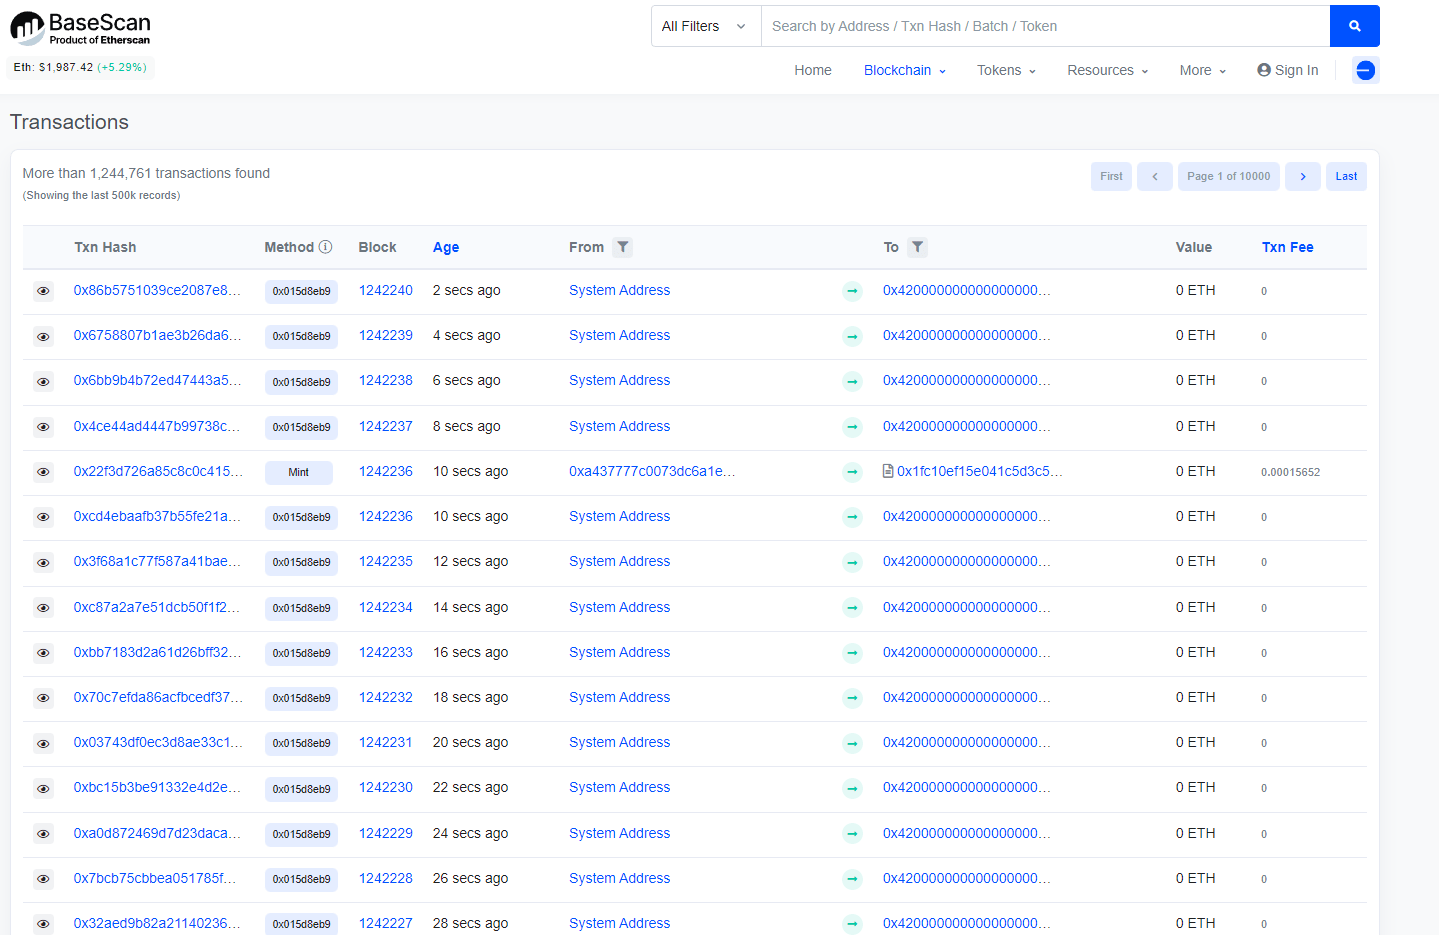Toggle eye preview for txn 0x86b5751039ce2087e8
The image size is (1439, 935).
43,291
